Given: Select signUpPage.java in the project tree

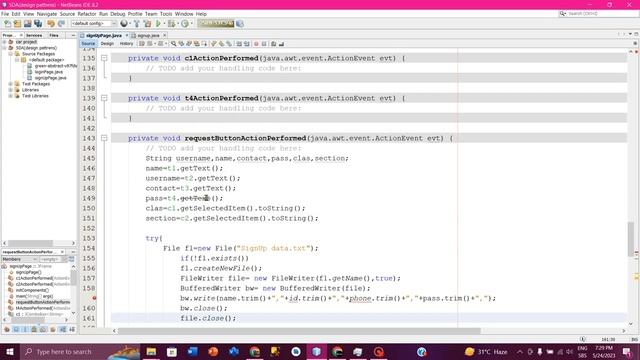Looking at the screenshot, I should (x=50, y=78).
